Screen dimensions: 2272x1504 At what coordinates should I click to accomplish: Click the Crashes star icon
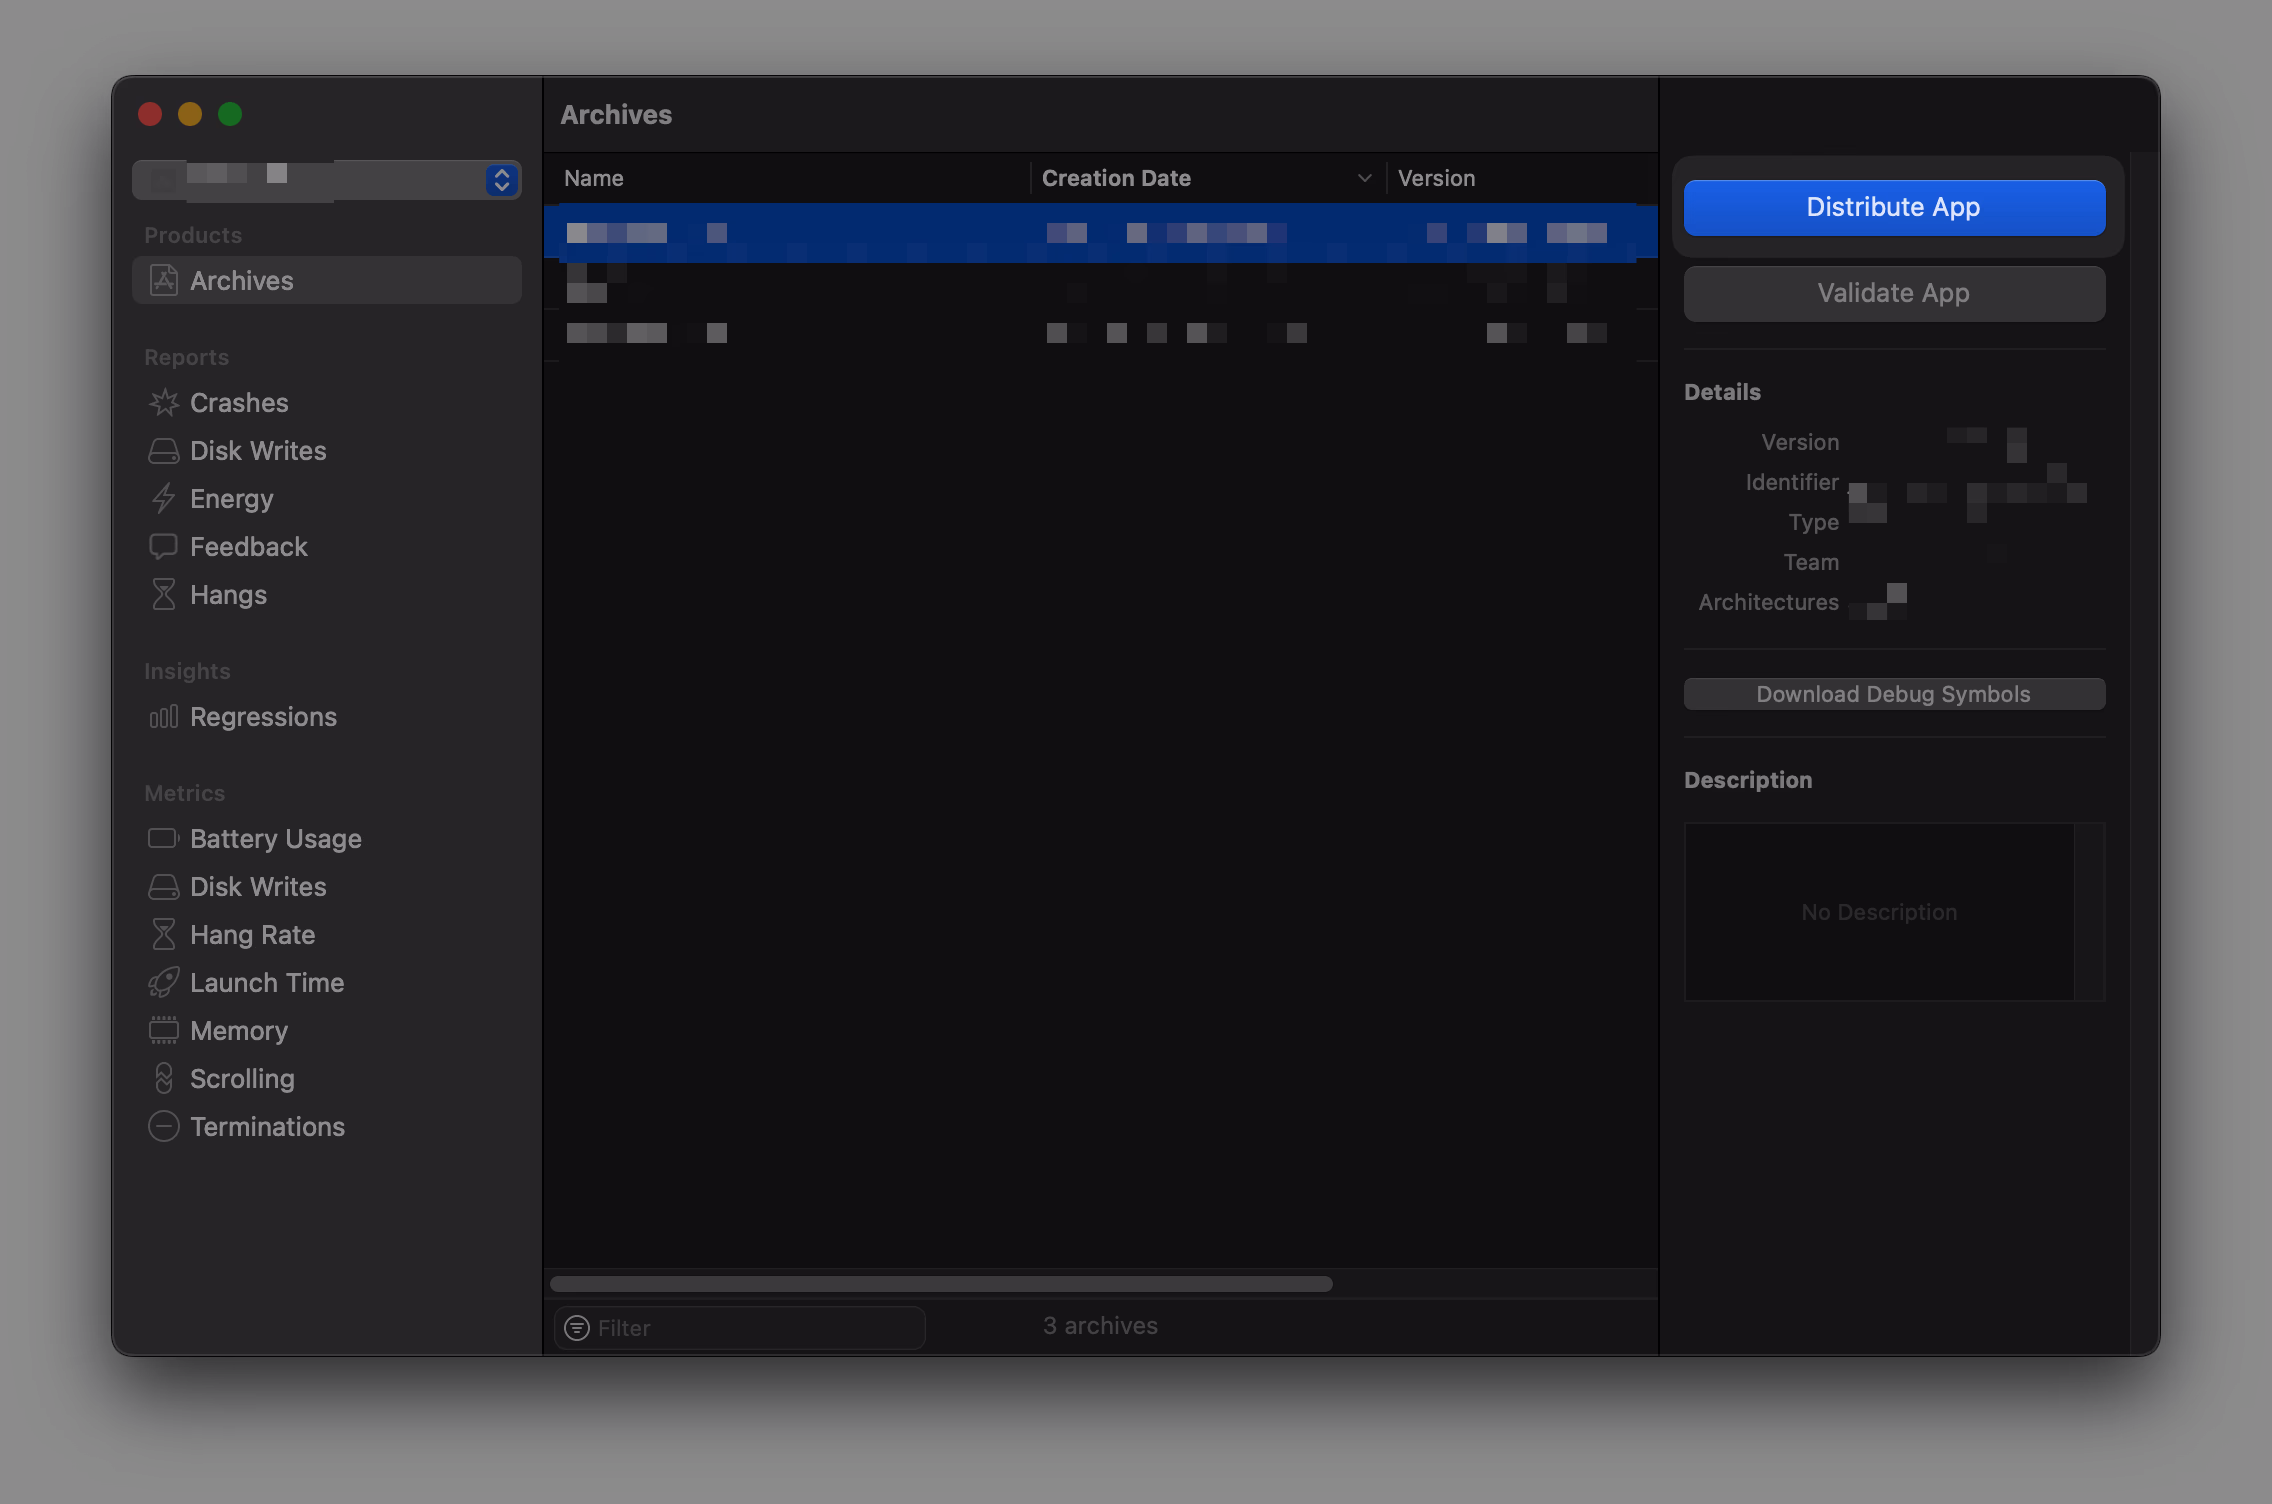pyautogui.click(x=163, y=403)
